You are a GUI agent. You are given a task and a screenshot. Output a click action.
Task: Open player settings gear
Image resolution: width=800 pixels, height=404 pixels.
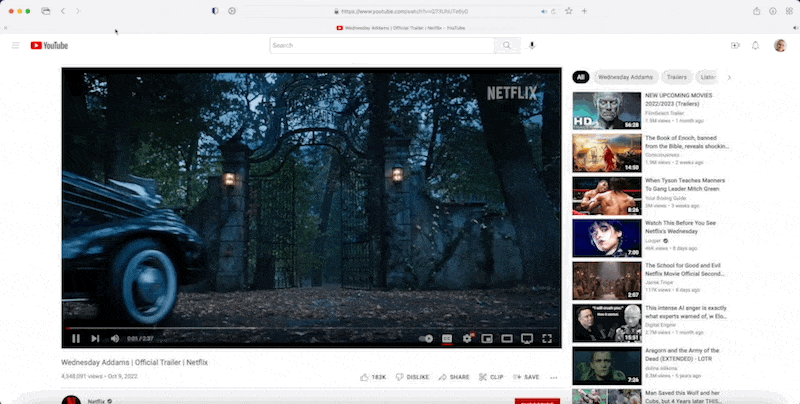(467, 339)
